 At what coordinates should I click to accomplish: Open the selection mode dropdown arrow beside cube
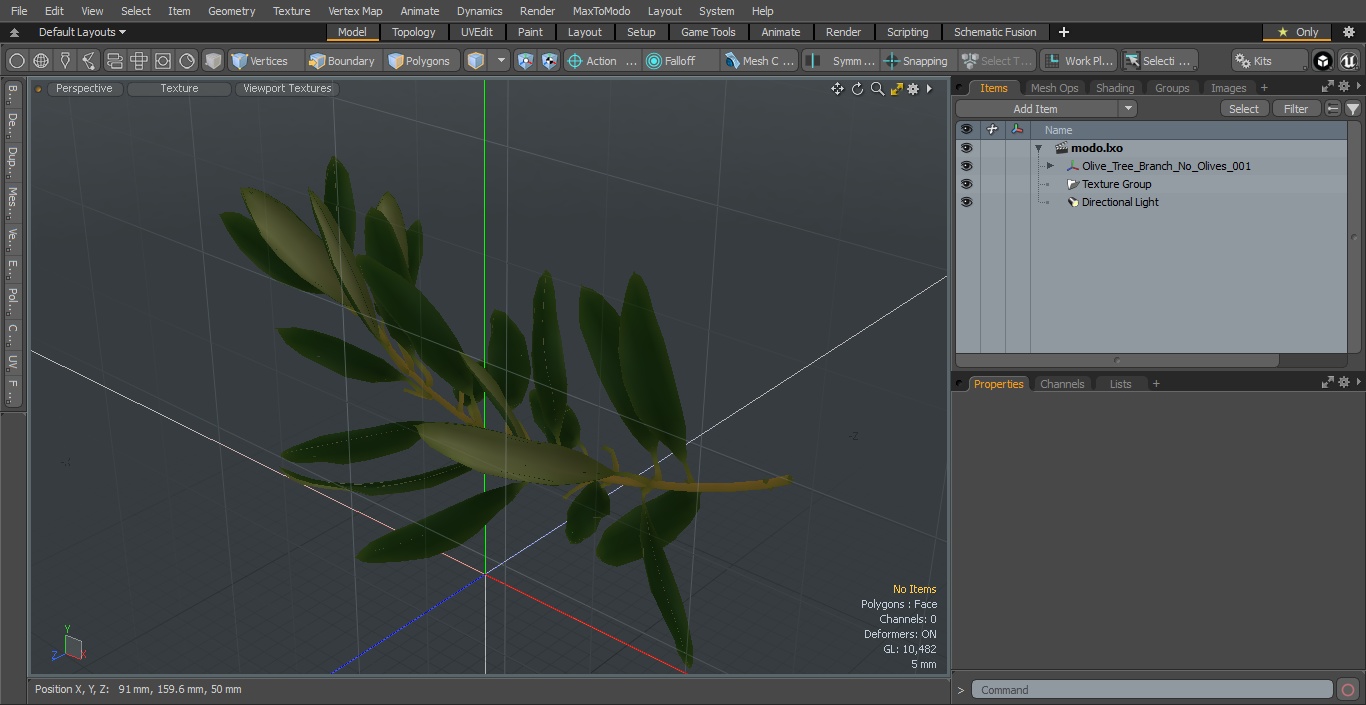502,61
